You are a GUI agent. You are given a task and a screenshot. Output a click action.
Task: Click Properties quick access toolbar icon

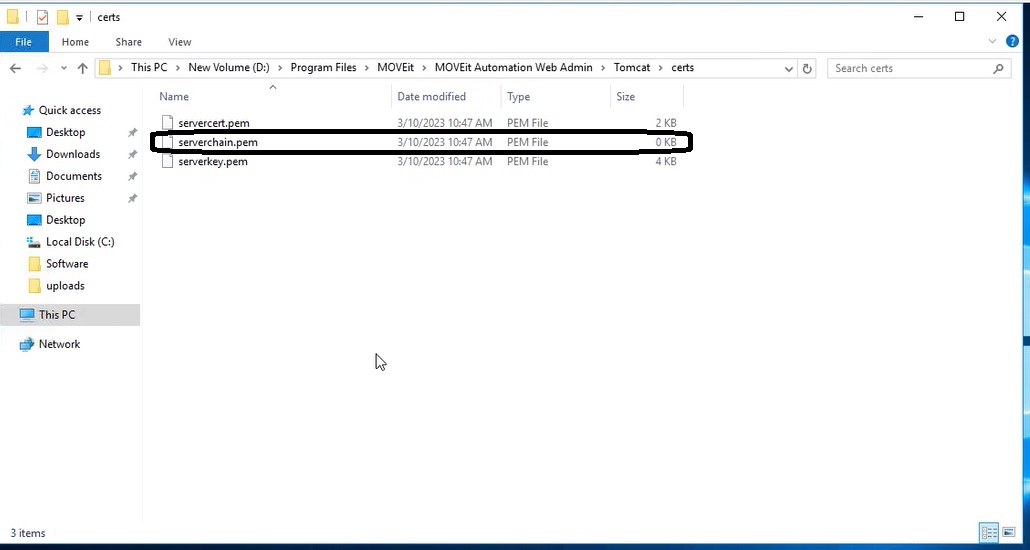click(43, 17)
